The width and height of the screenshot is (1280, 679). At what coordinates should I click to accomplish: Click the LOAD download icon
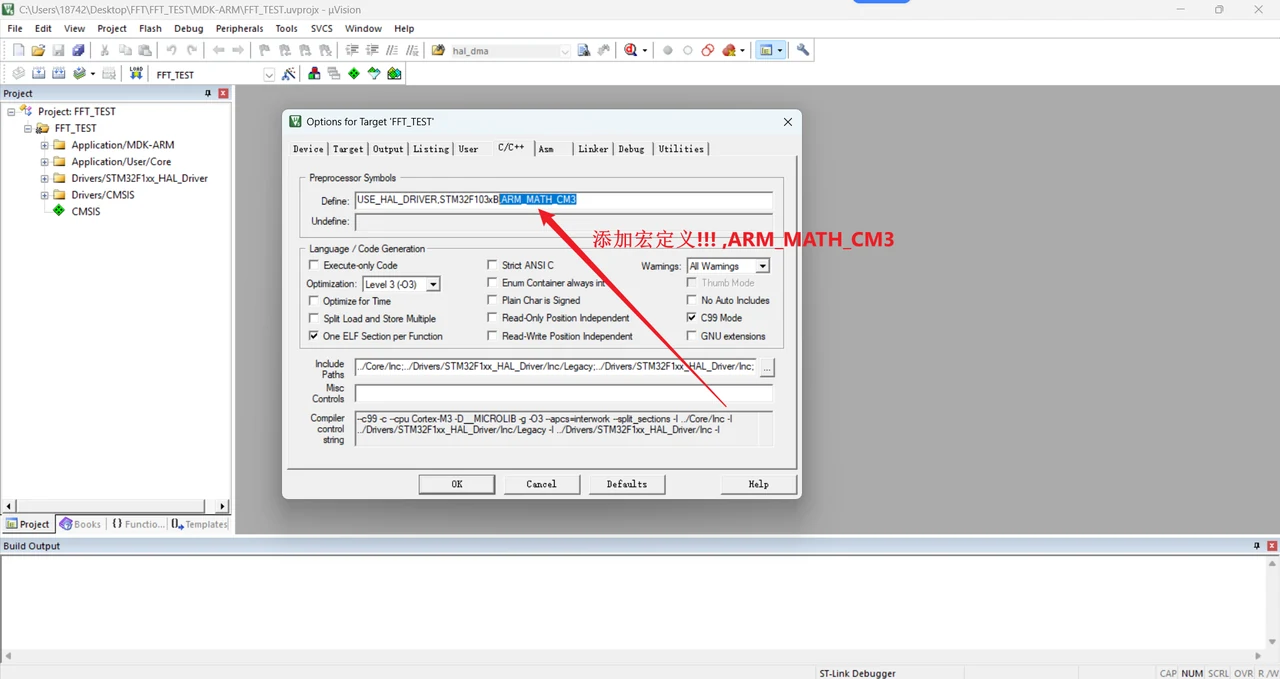(x=136, y=74)
